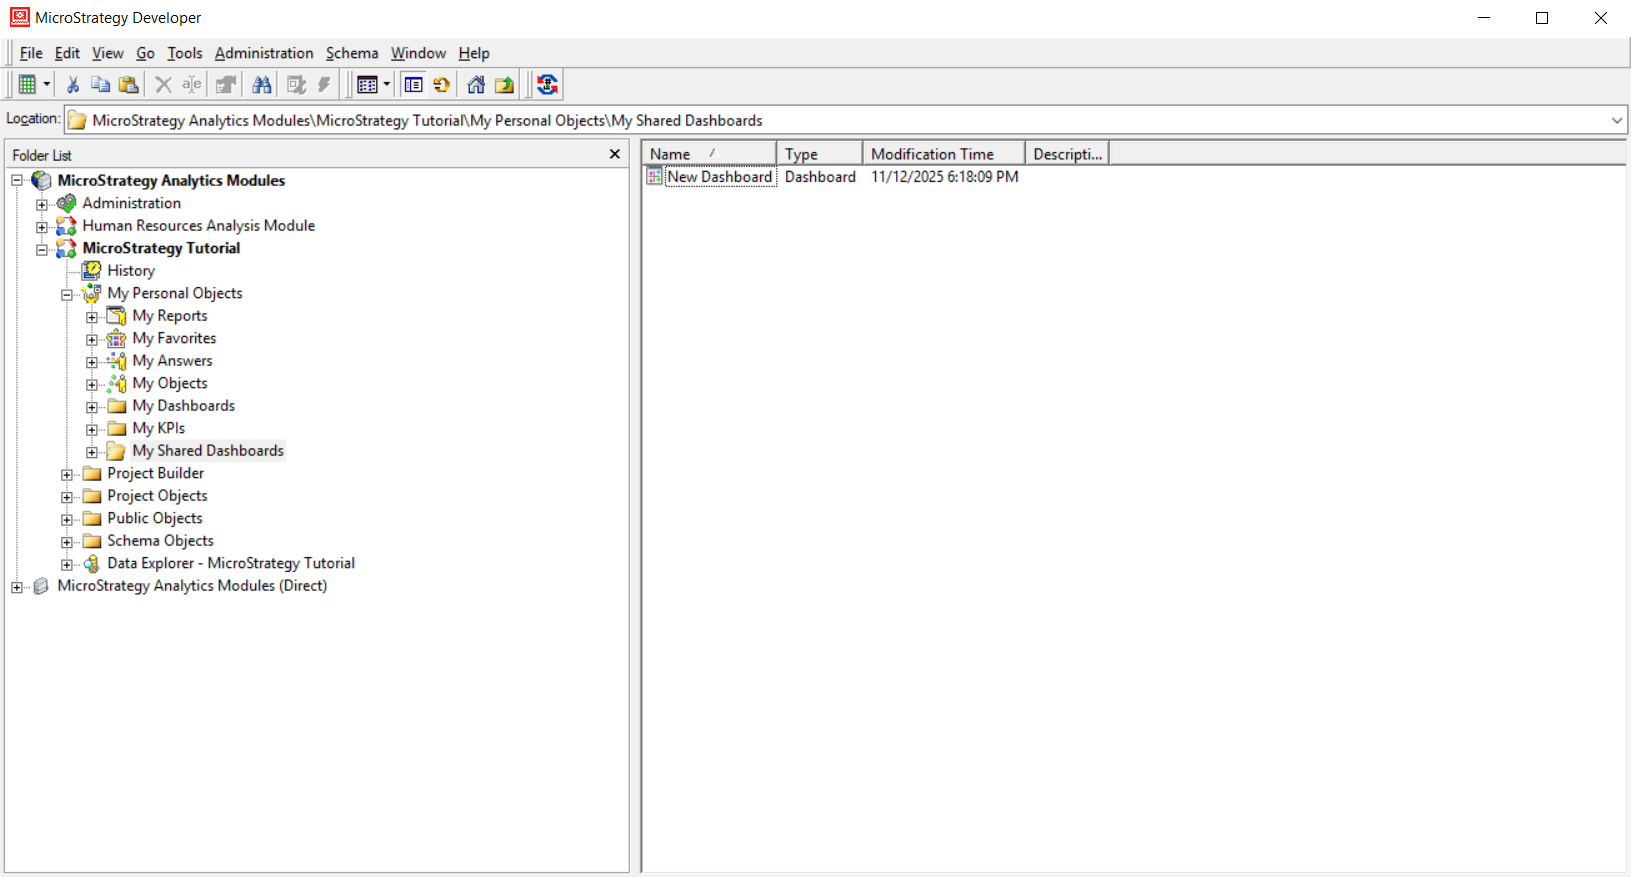
Task: Click the Properties toolbar icon
Action: coord(226,85)
